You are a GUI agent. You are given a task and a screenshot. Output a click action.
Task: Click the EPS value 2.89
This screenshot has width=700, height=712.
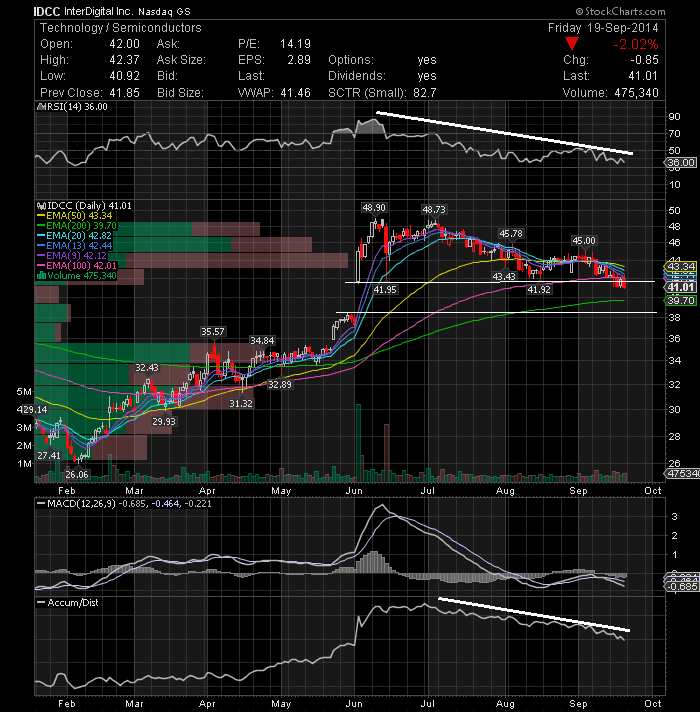[x=299, y=60]
